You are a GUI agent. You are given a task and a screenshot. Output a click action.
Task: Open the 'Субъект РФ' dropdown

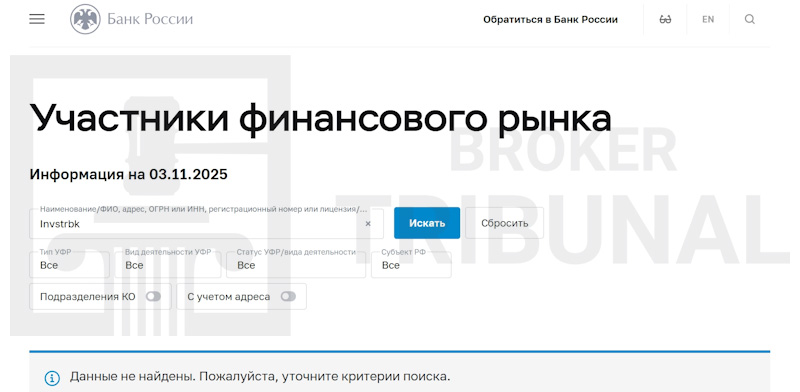[x=411, y=264]
